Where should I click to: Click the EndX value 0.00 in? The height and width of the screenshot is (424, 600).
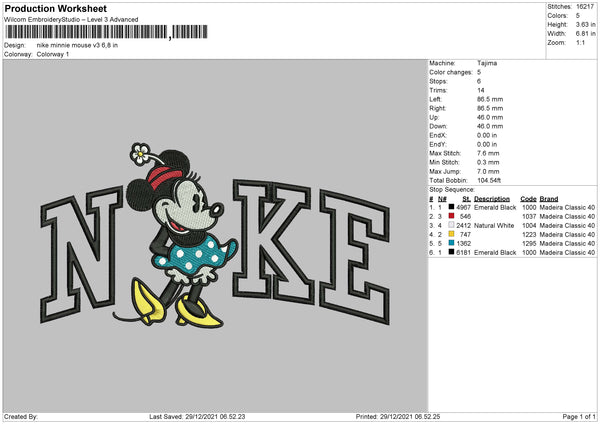pyautogui.click(x=487, y=135)
